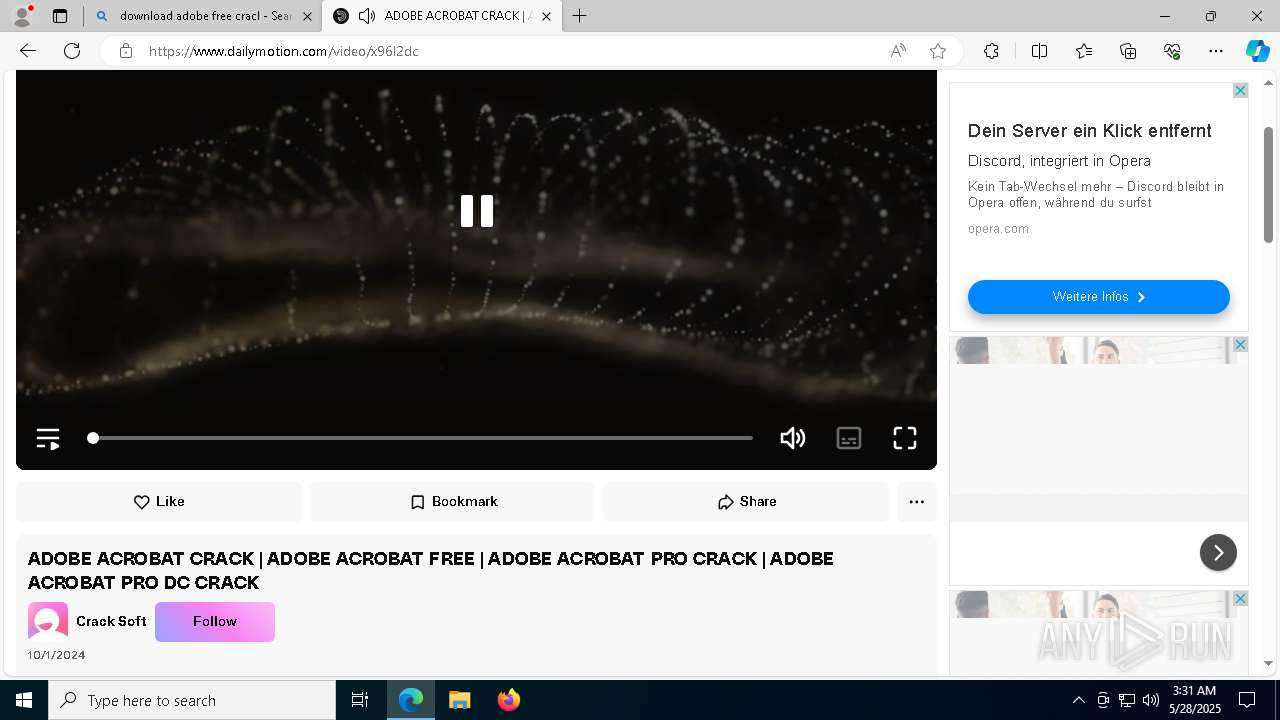
Task: Open Edge settings and more menu
Action: 1216,51
